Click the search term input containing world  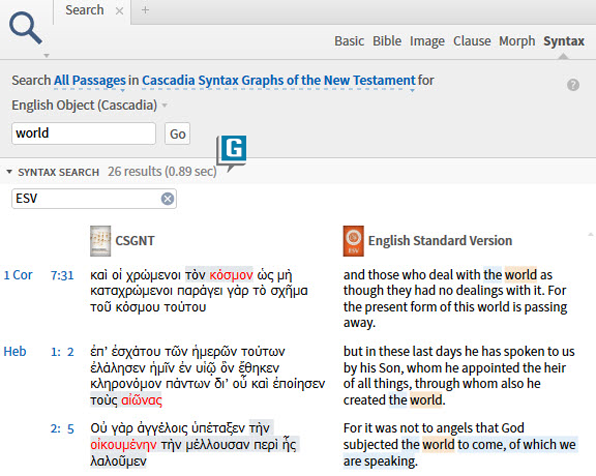(84, 133)
